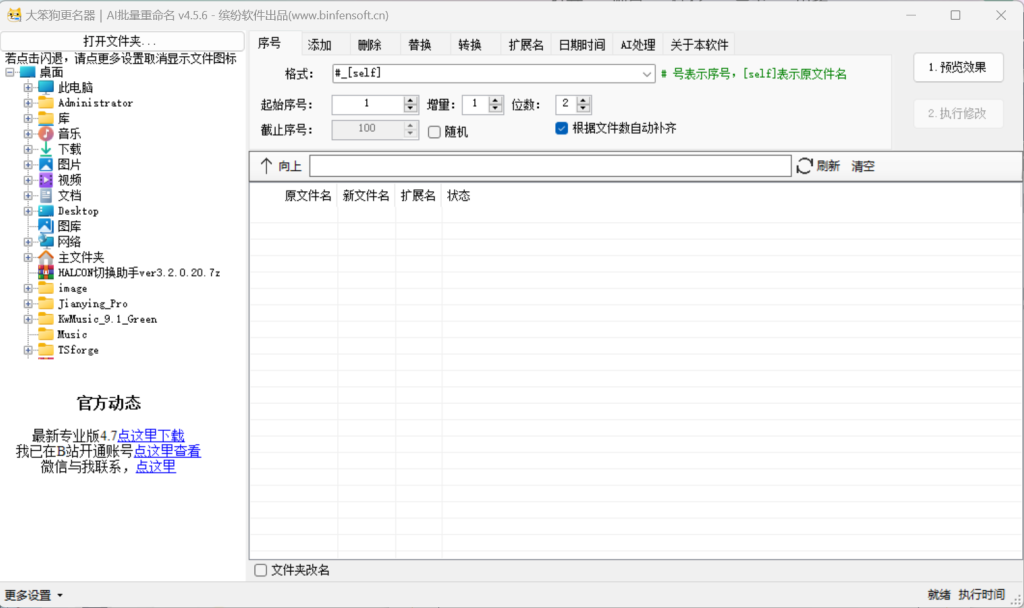The image size is (1024, 608).
Task: Disable 根据文件数自动补齐 checkbox
Action: click(562, 127)
